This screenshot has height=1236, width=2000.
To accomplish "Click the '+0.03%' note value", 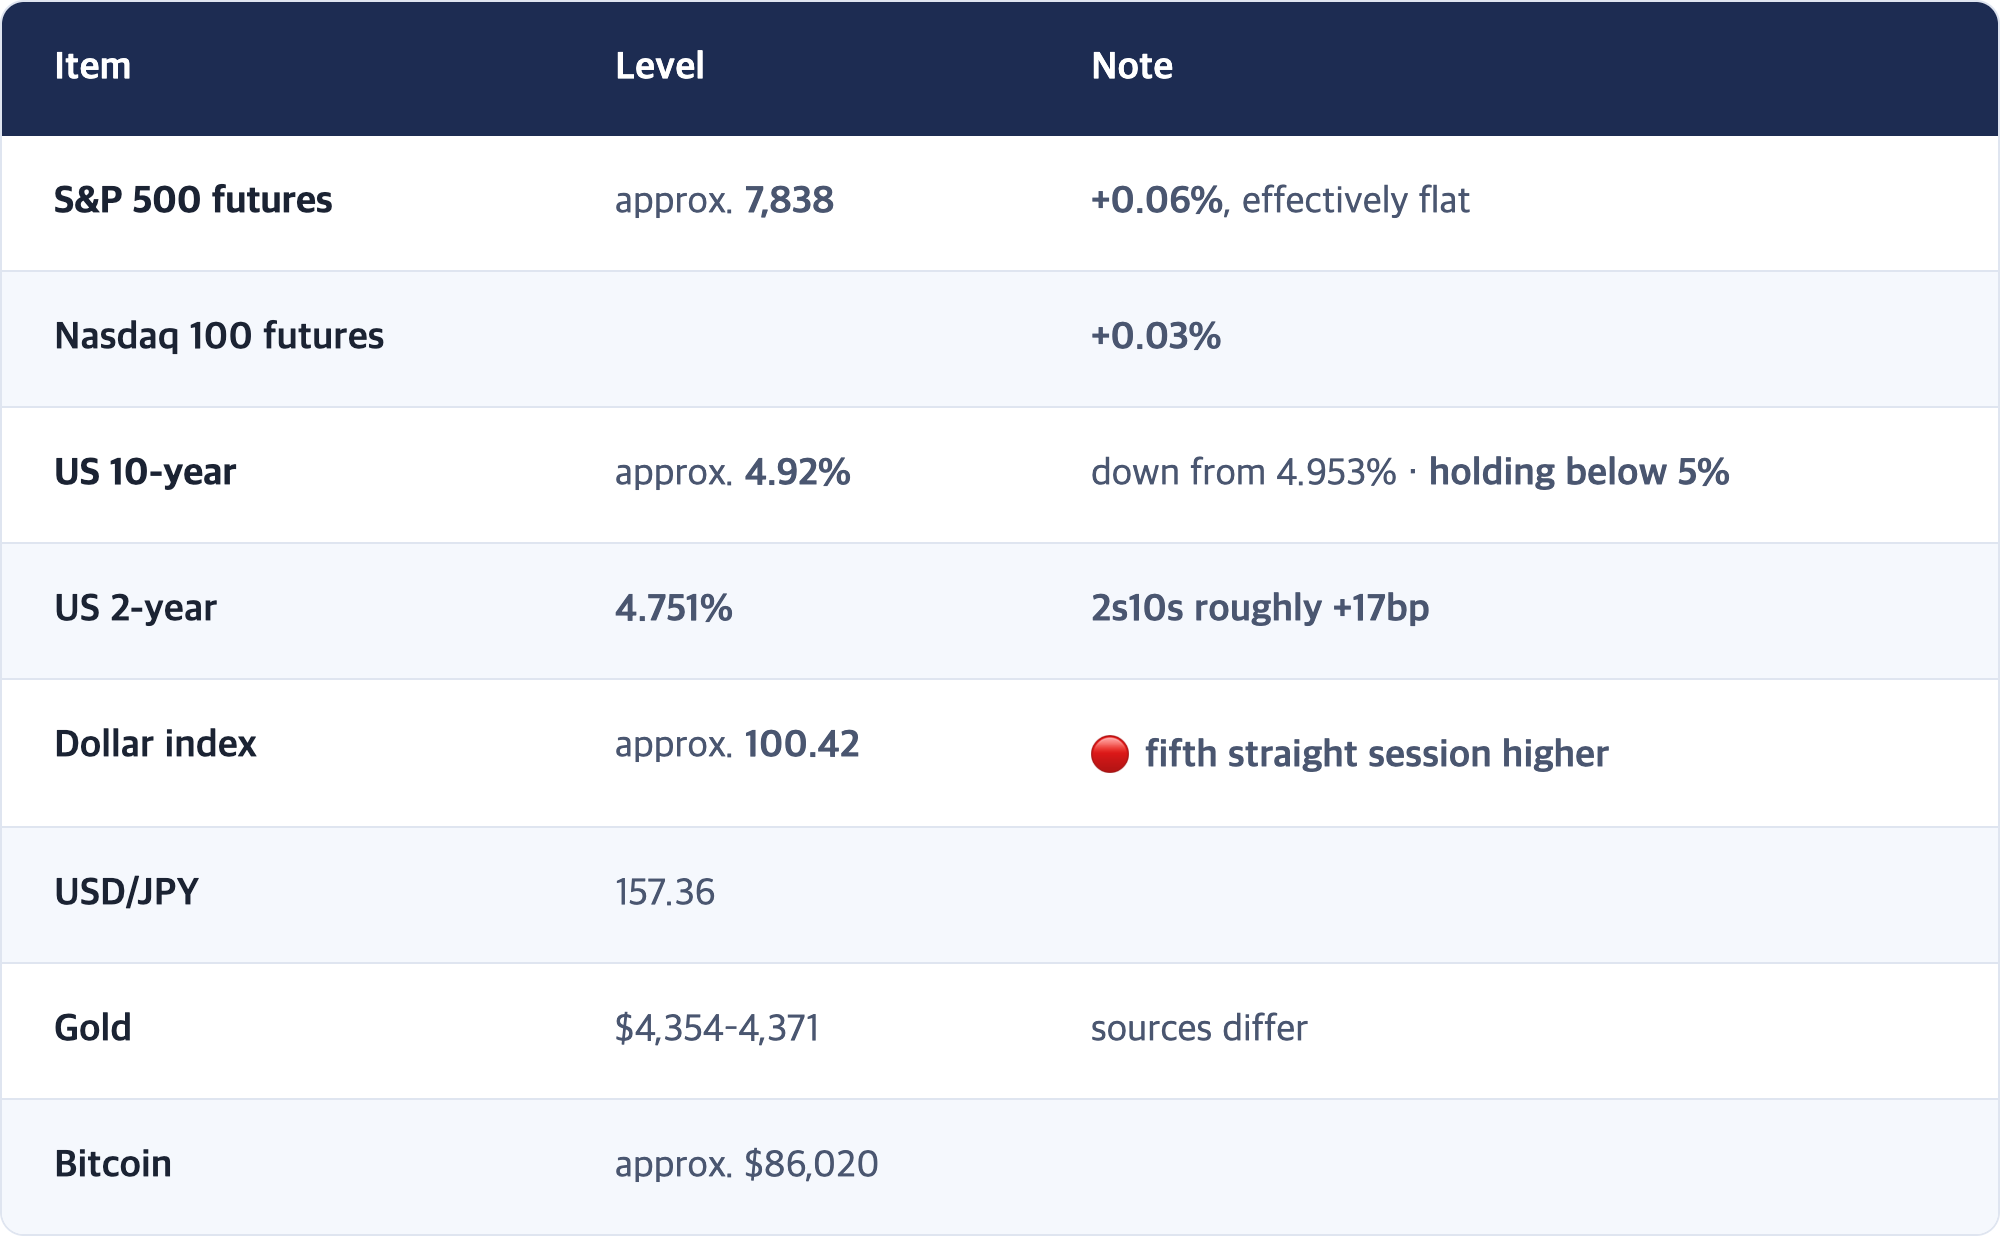I will click(x=1156, y=336).
